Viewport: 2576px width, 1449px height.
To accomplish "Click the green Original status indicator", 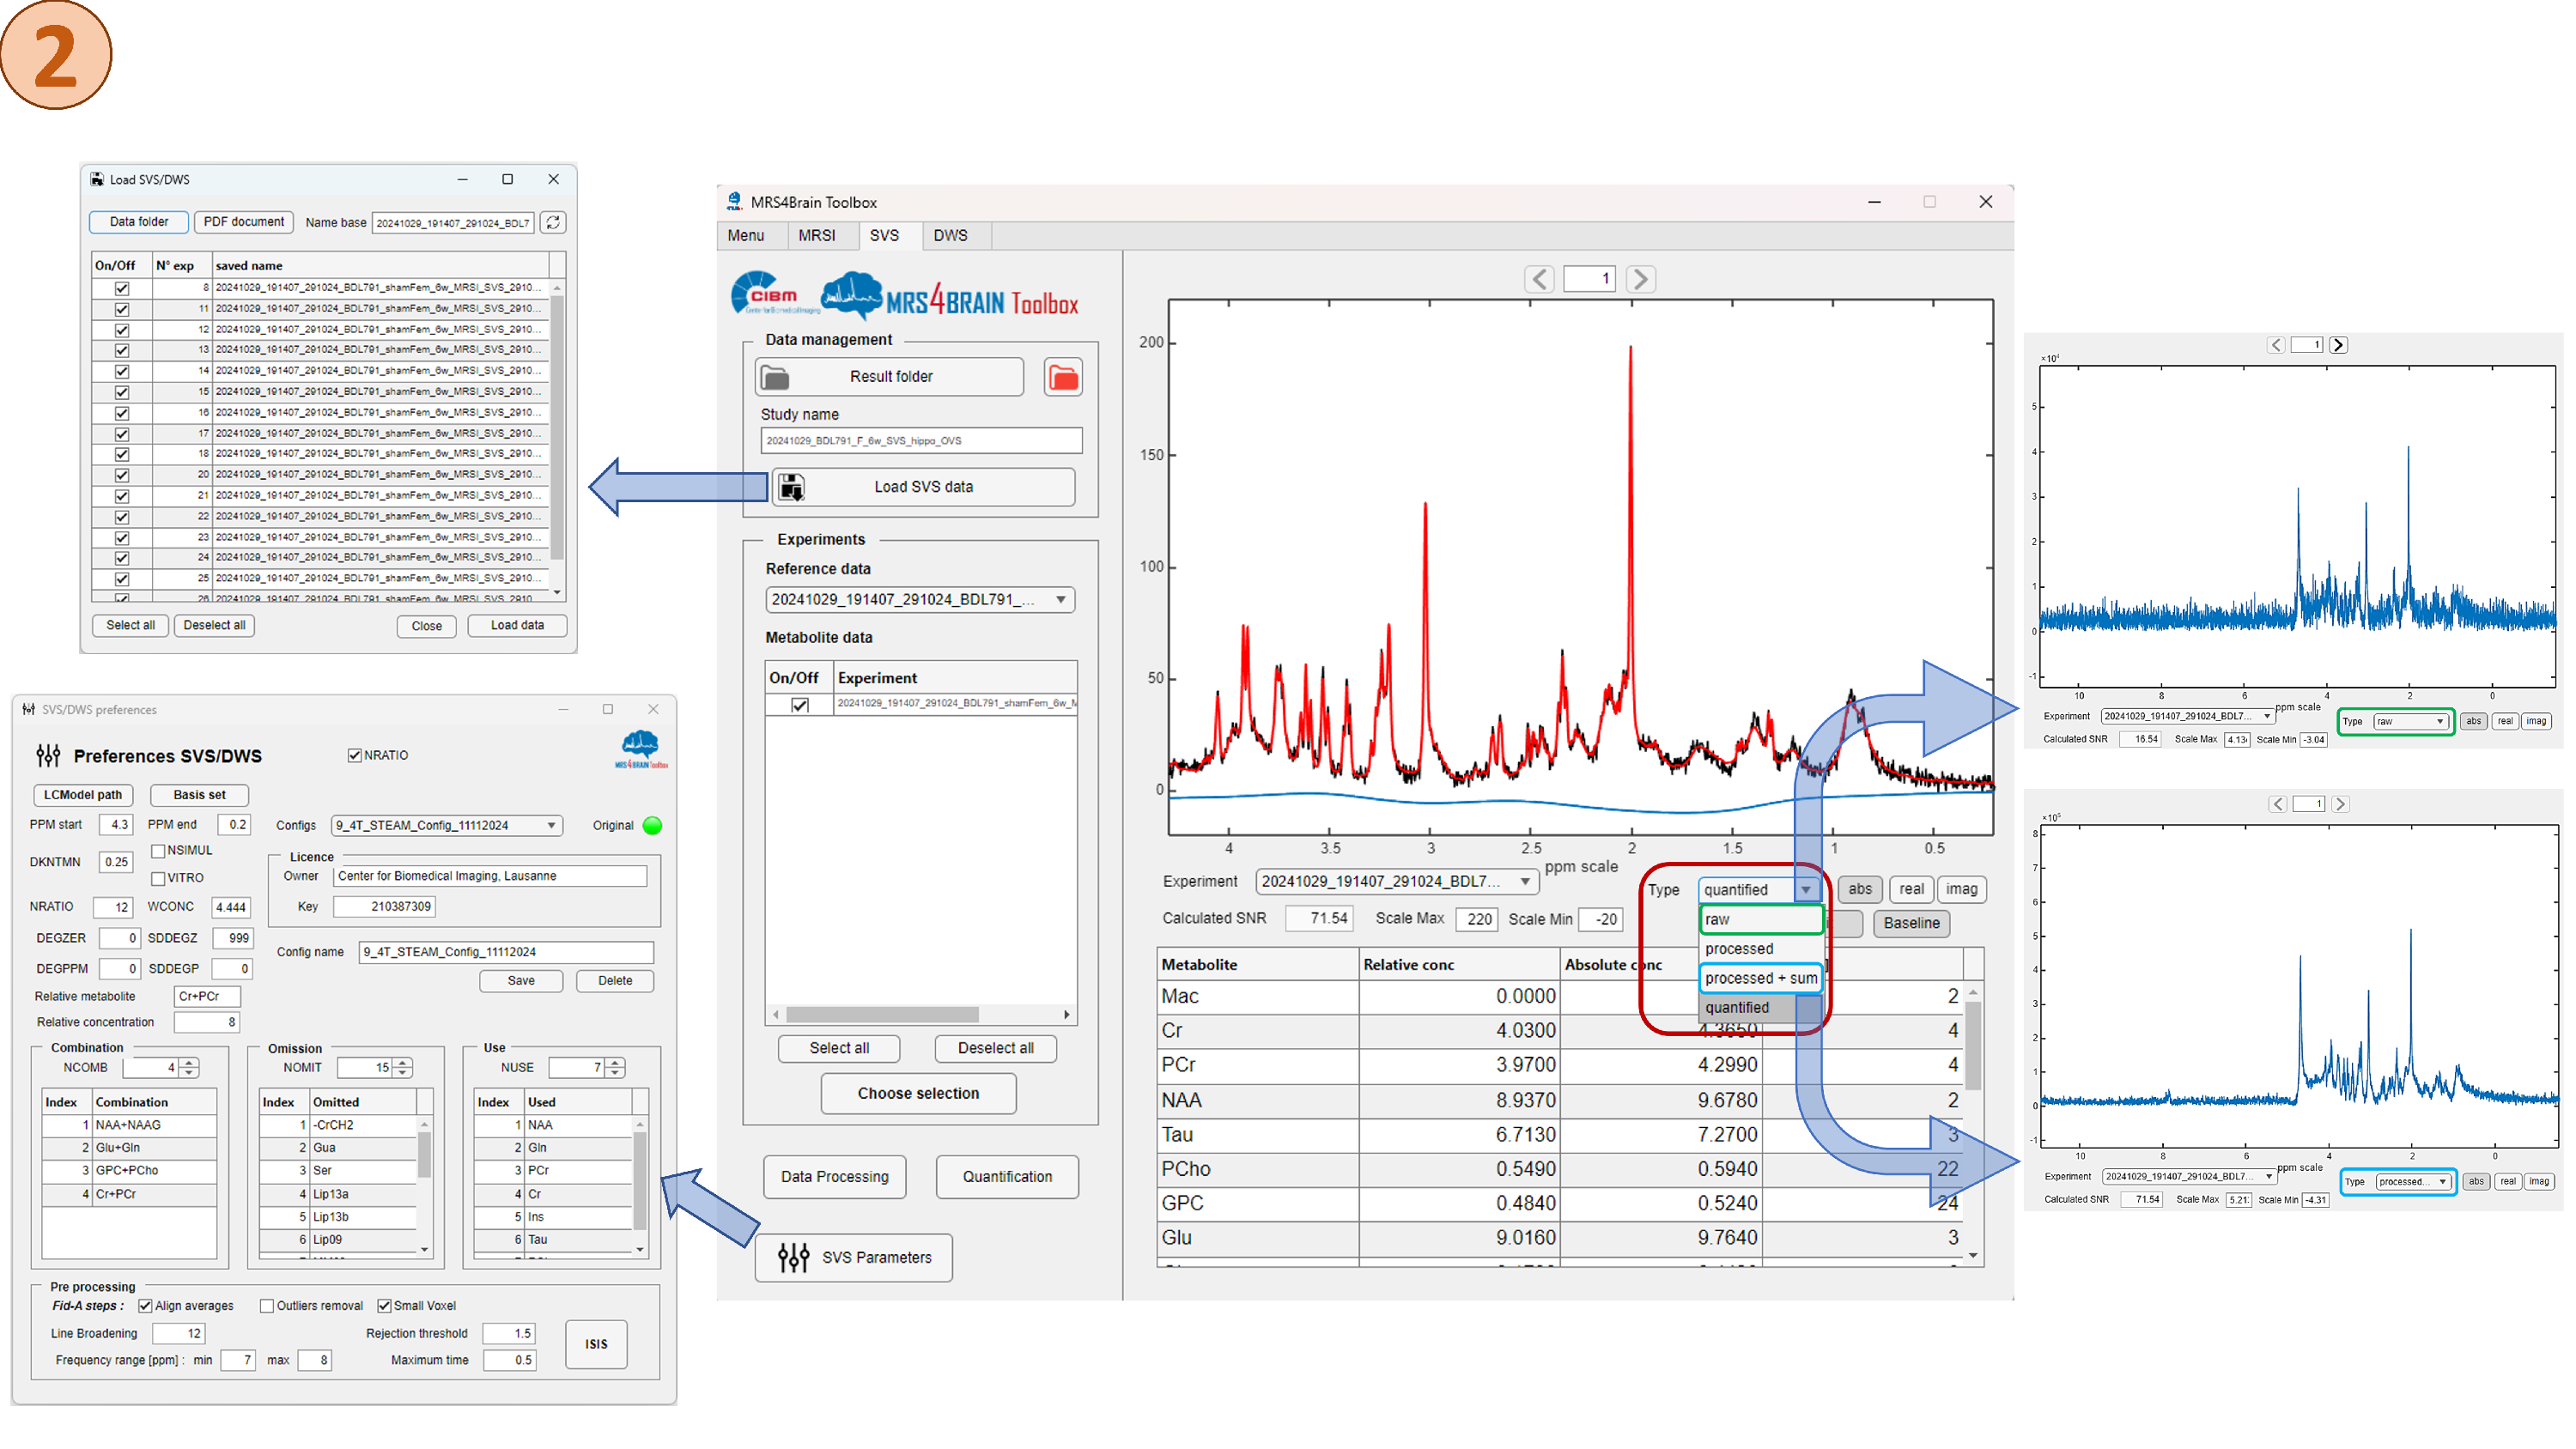I will coord(652,825).
